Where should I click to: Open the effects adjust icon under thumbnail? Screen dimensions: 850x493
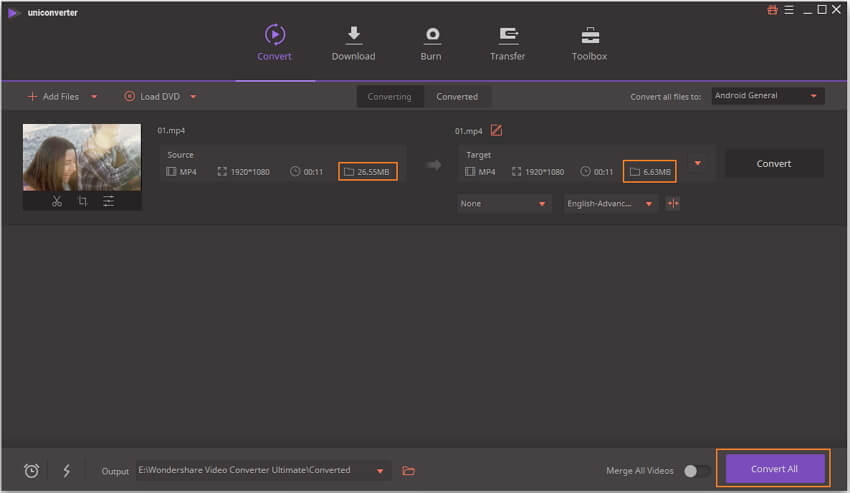click(x=108, y=201)
